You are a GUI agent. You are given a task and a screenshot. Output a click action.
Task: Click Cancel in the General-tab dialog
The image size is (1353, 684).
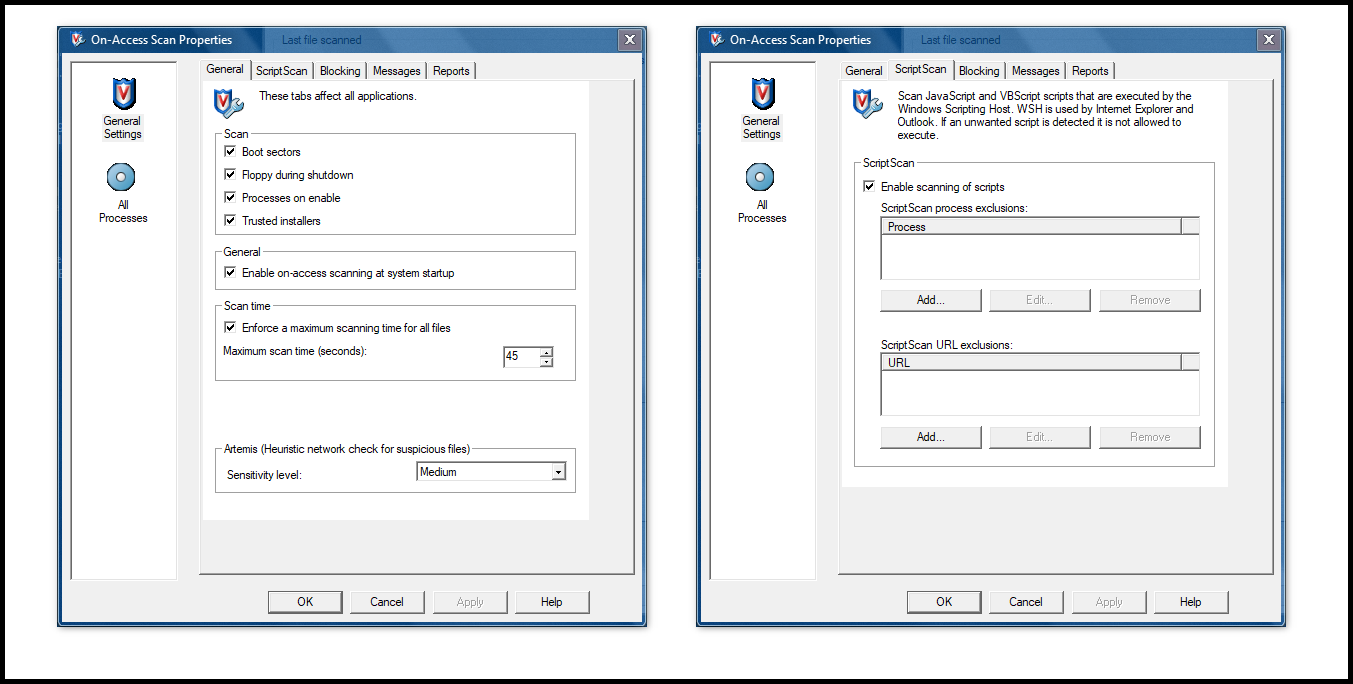tap(387, 602)
